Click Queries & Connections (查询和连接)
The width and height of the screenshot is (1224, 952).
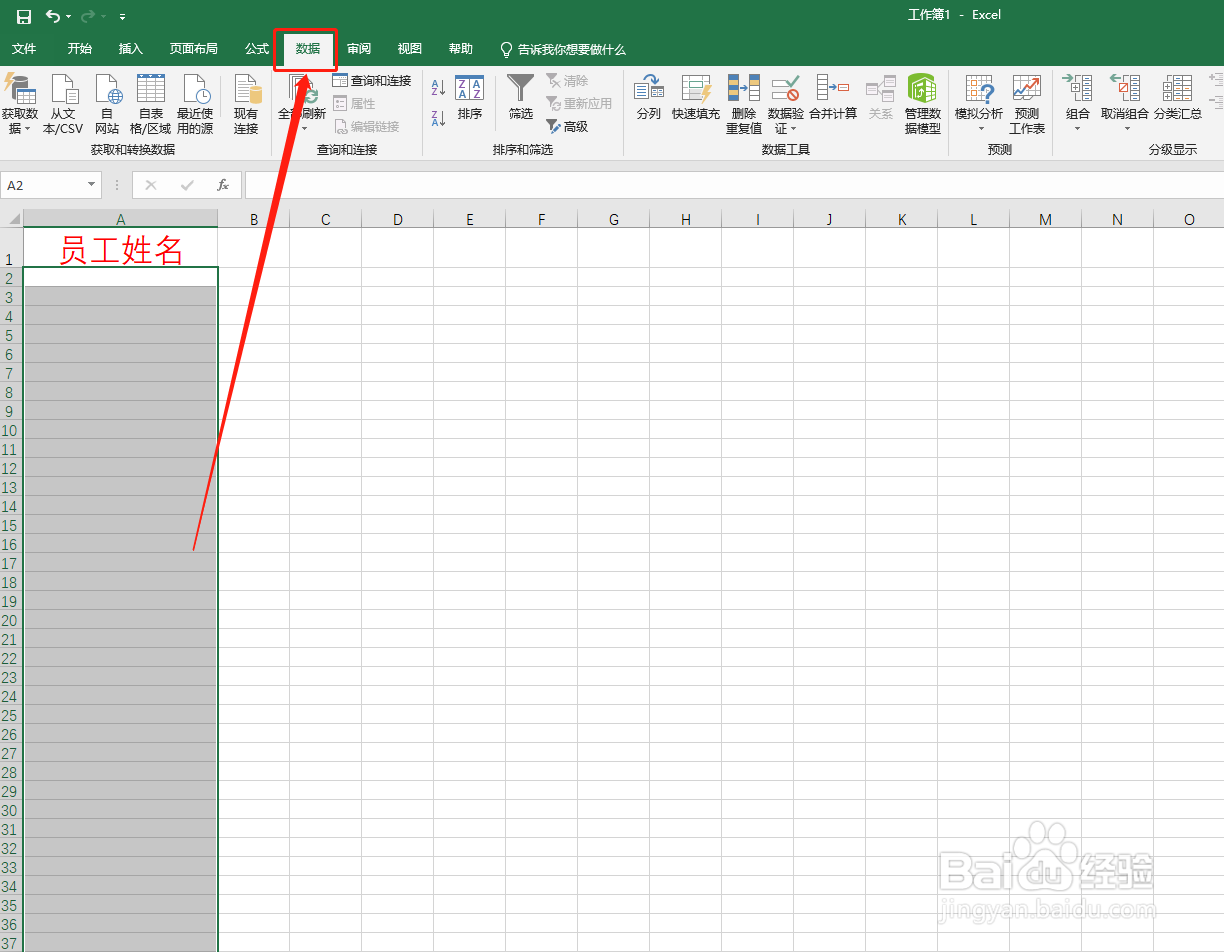pyautogui.click(x=372, y=80)
